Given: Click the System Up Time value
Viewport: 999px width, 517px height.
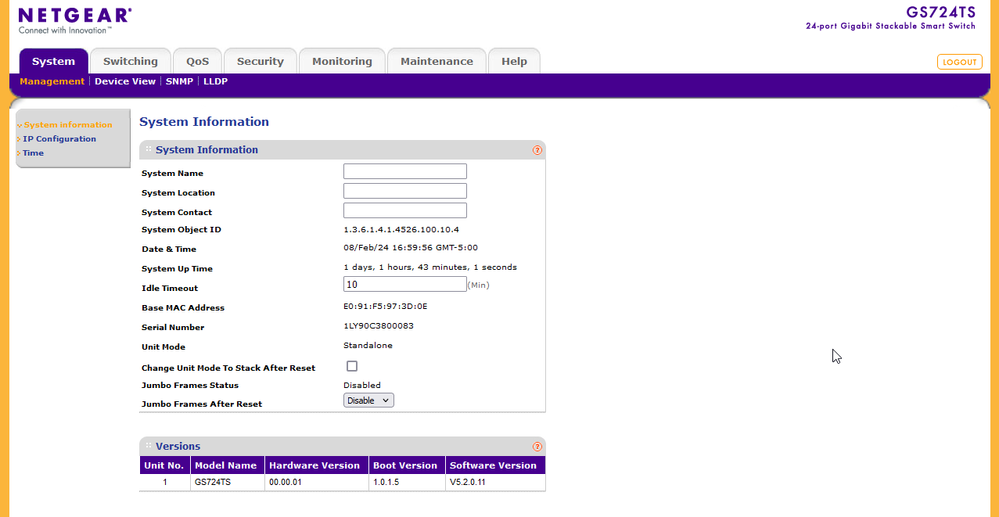Looking at the screenshot, I should [430, 267].
